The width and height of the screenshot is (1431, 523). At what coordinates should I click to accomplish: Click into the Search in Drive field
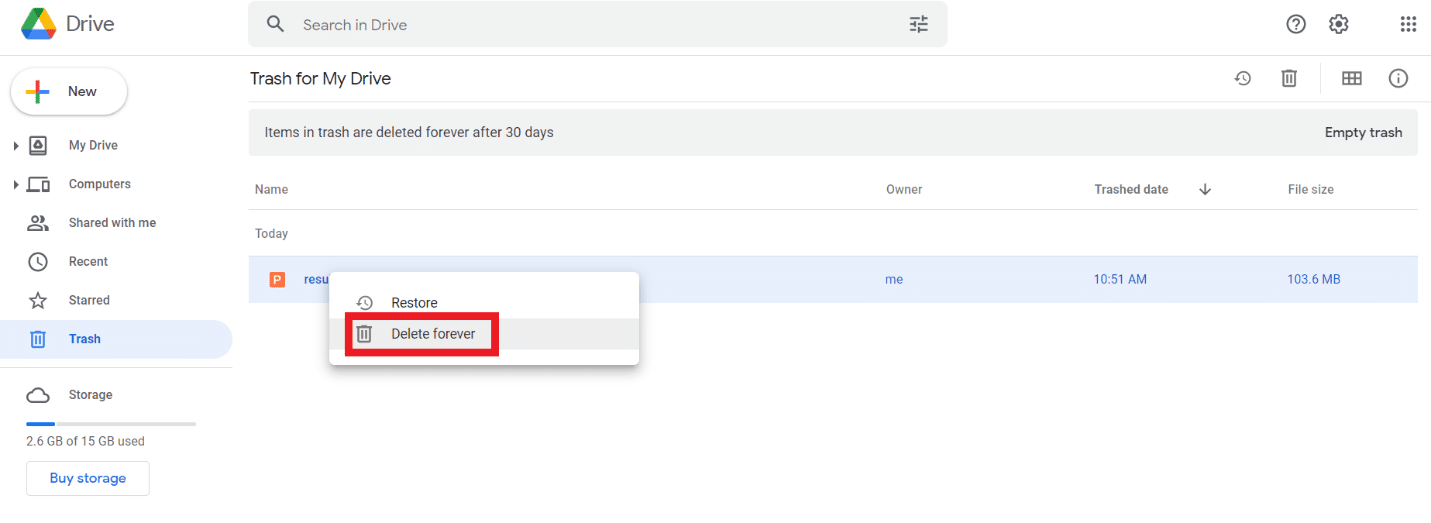(x=597, y=25)
